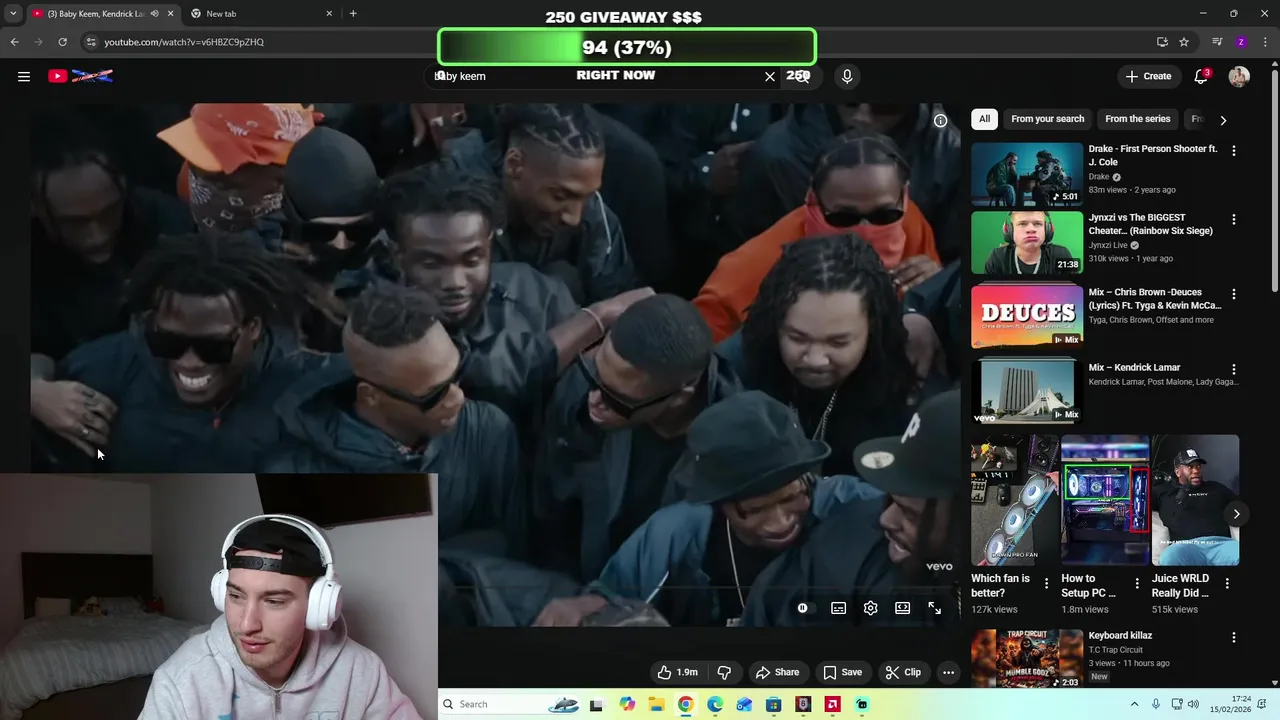Show hidden system tray icons chevron
Viewport: 1280px width, 720px height.
click(1134, 704)
